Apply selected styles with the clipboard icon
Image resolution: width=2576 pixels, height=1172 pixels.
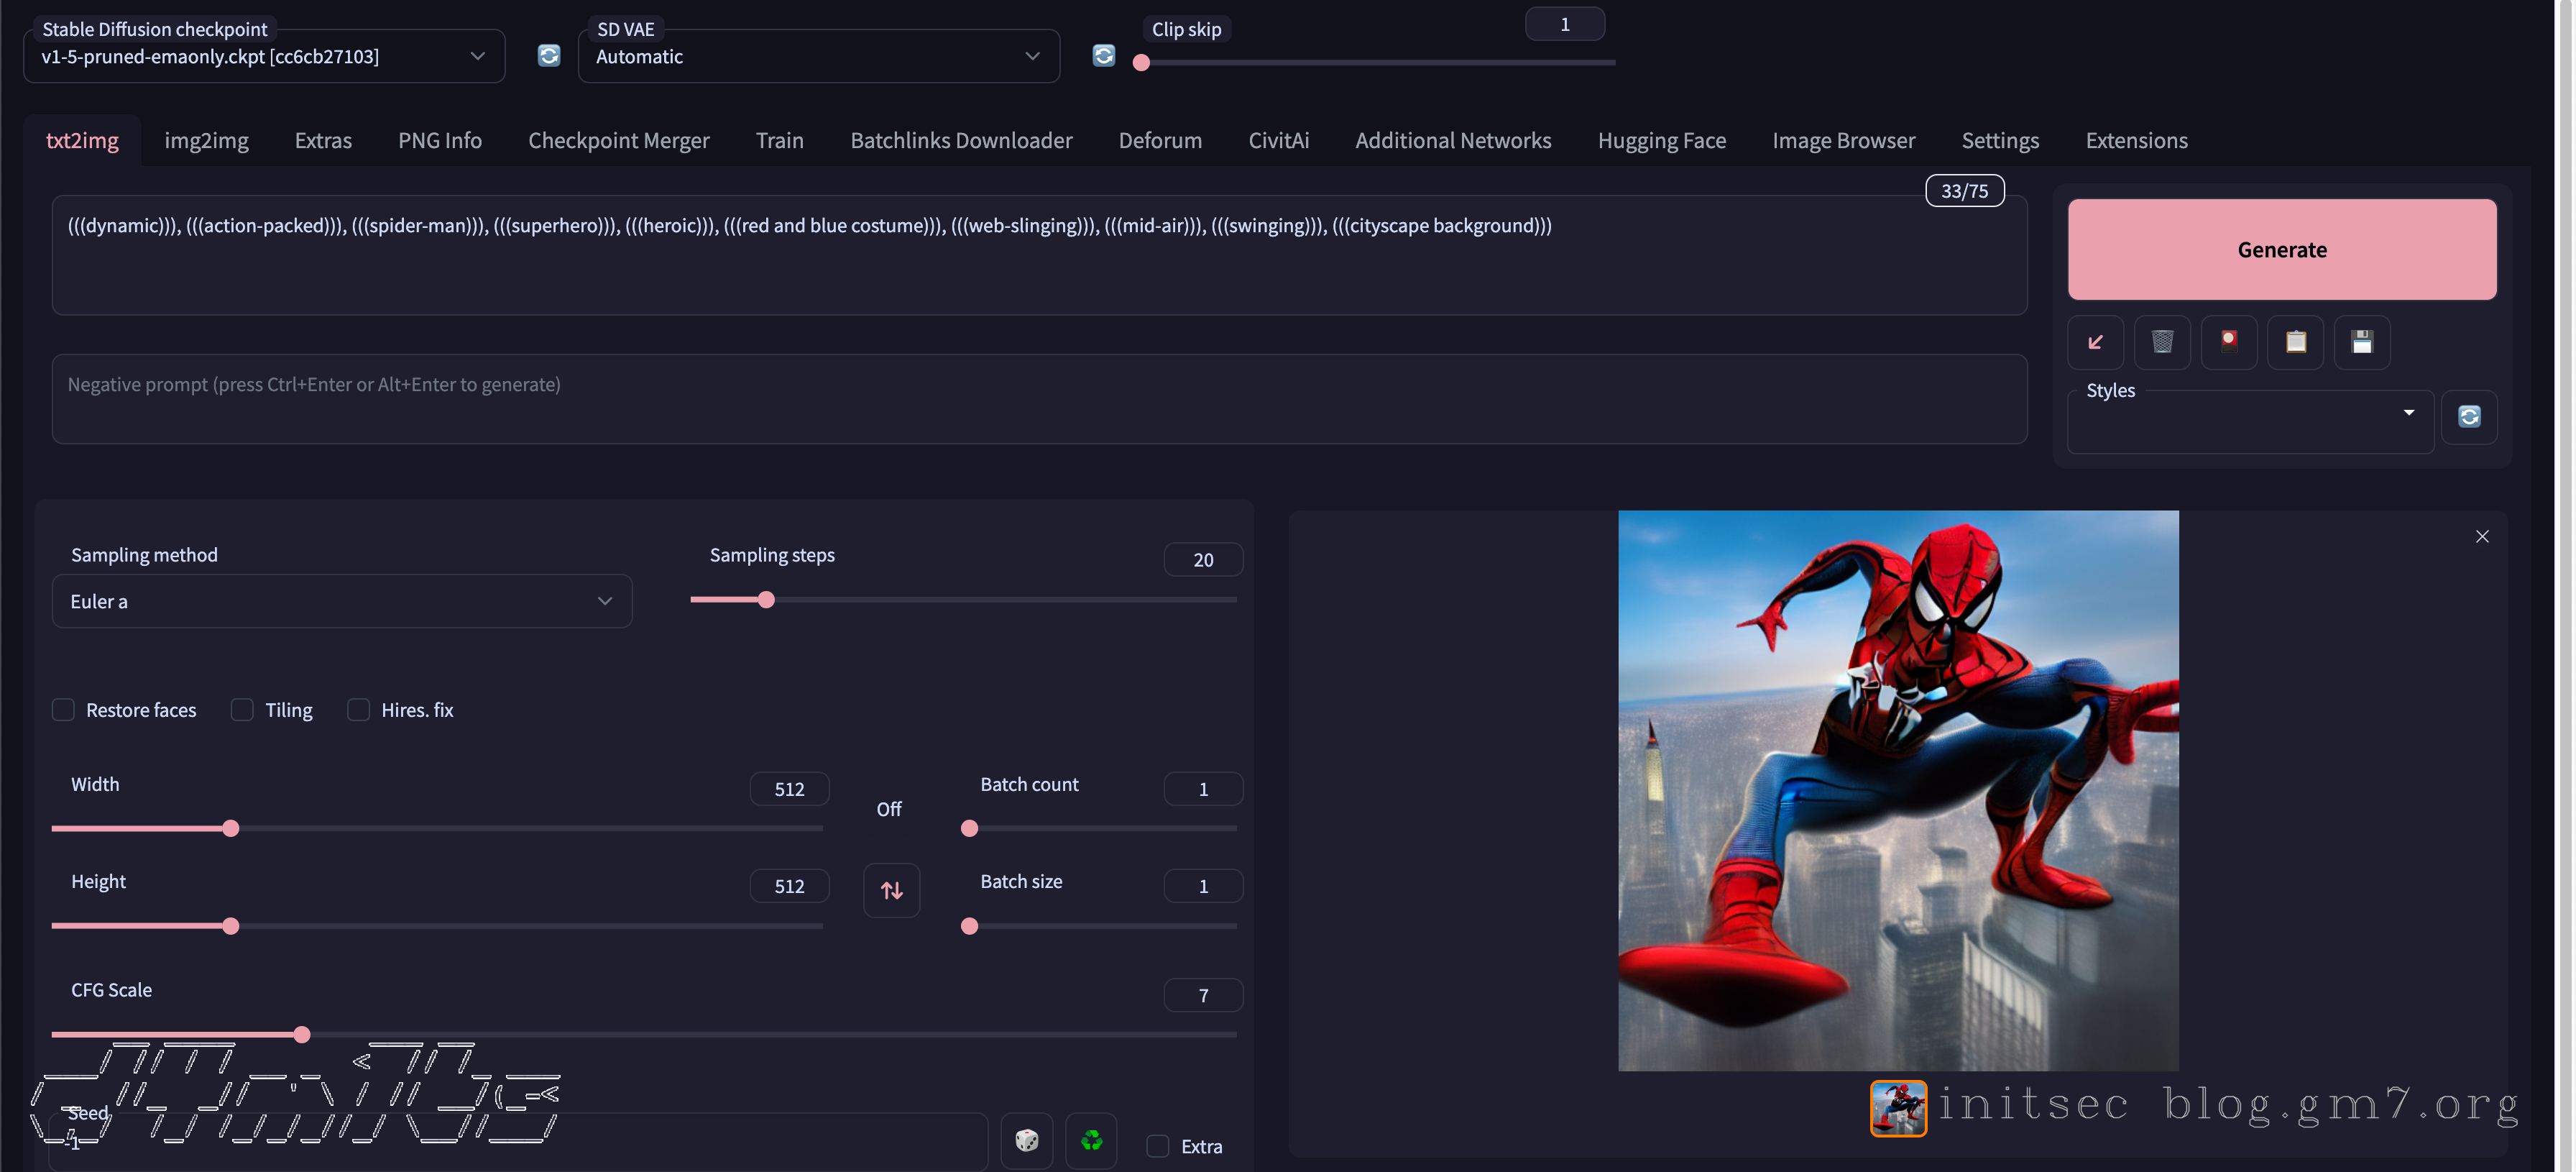point(2295,342)
